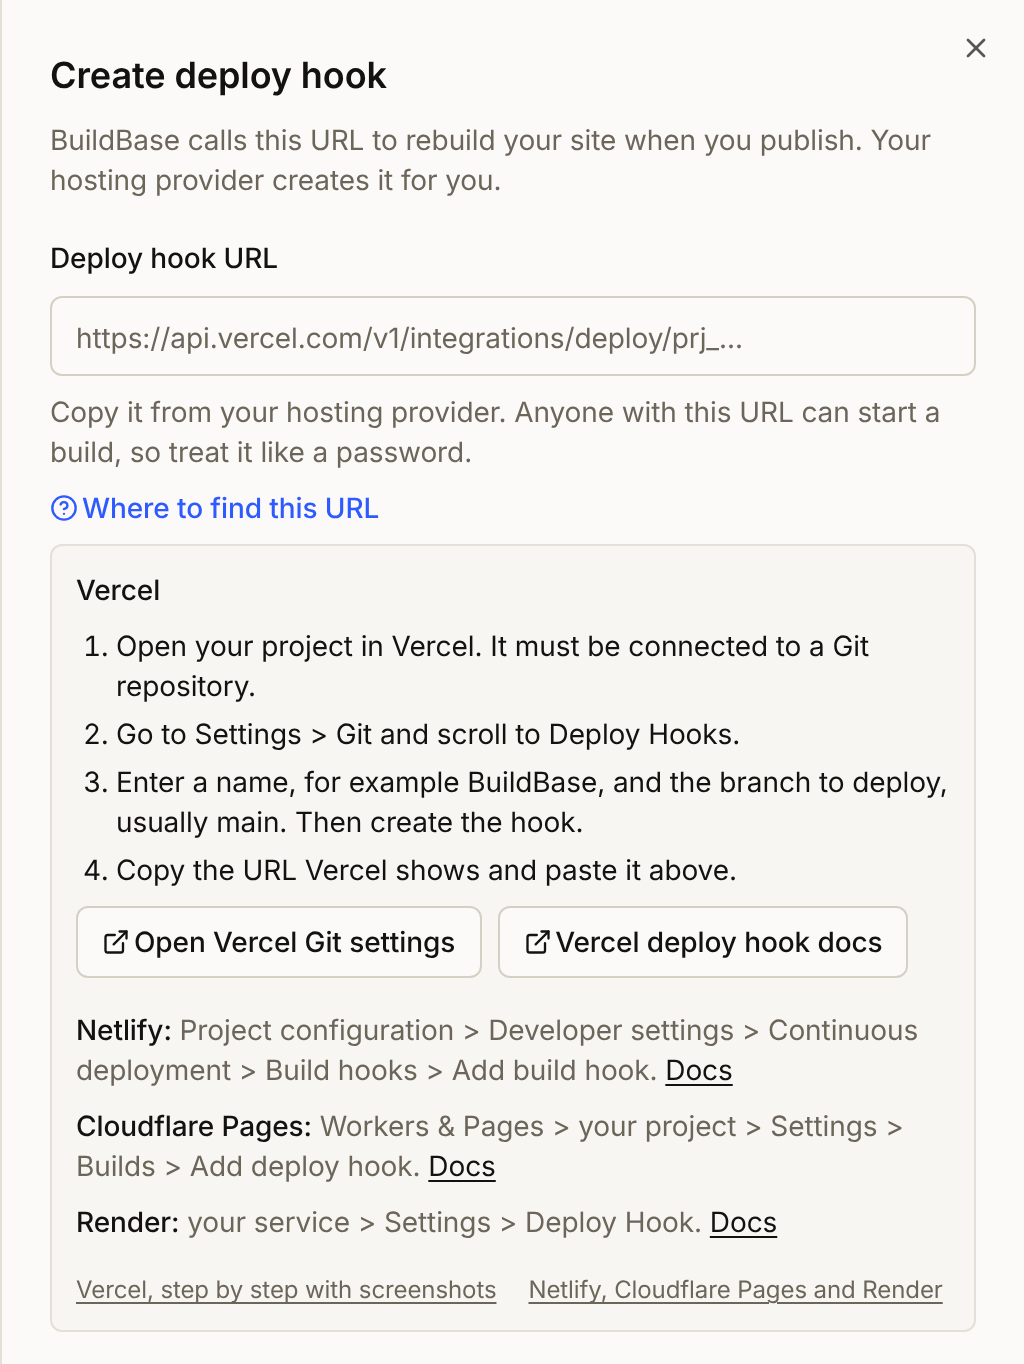Open Vercel, step by step with screenshots link
The image size is (1024, 1364).
point(286,1290)
